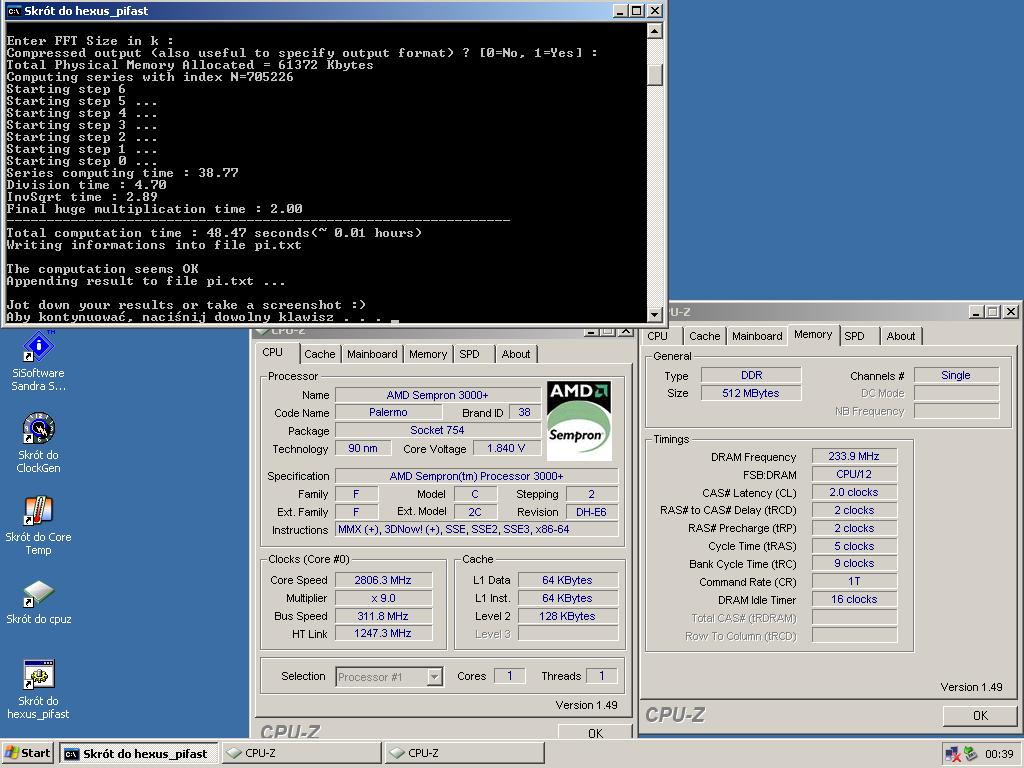
Task: Select the CPU tab in the left CPU-Z window
Action: tap(272, 353)
